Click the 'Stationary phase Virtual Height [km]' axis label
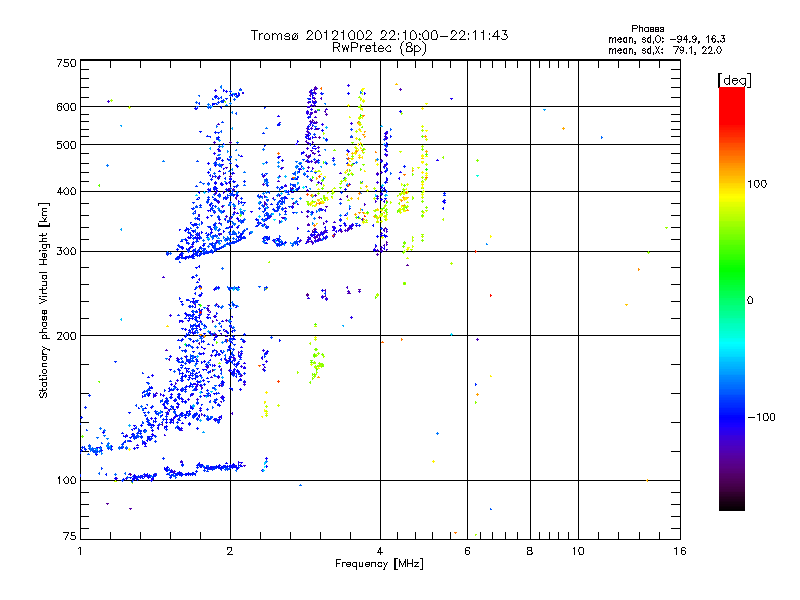The height and width of the screenshot is (600, 800). [44, 301]
